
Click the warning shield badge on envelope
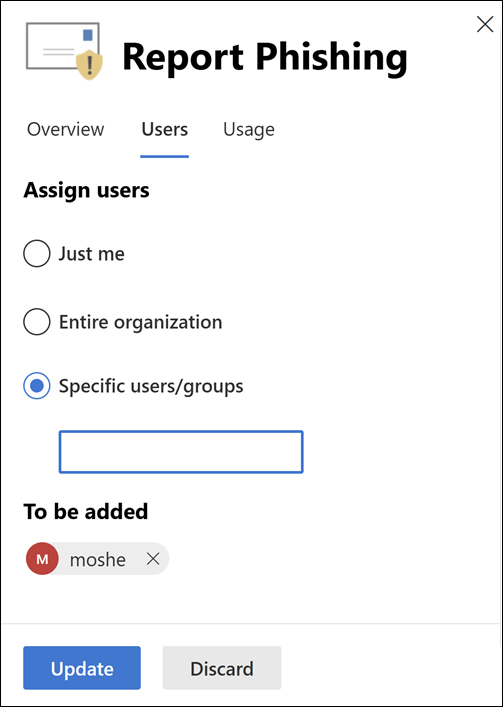click(89, 64)
